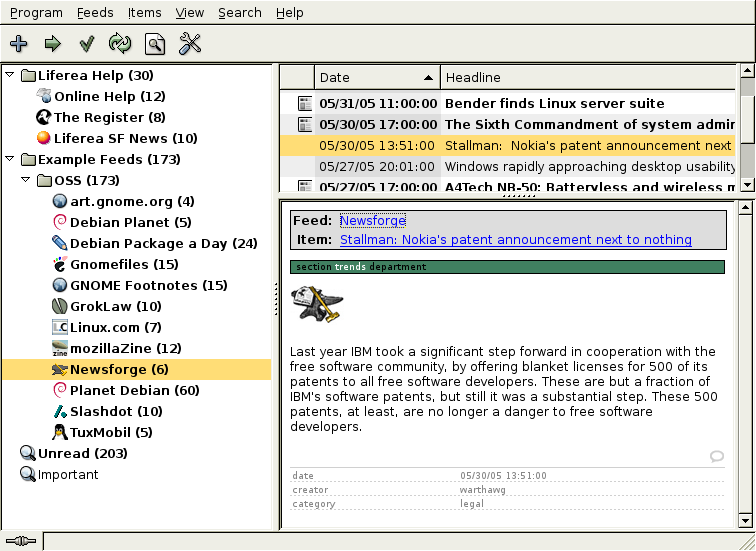Viewport: 756px width, 551px height.
Task: Click the comment bubble icon in the article
Action: pos(716,456)
